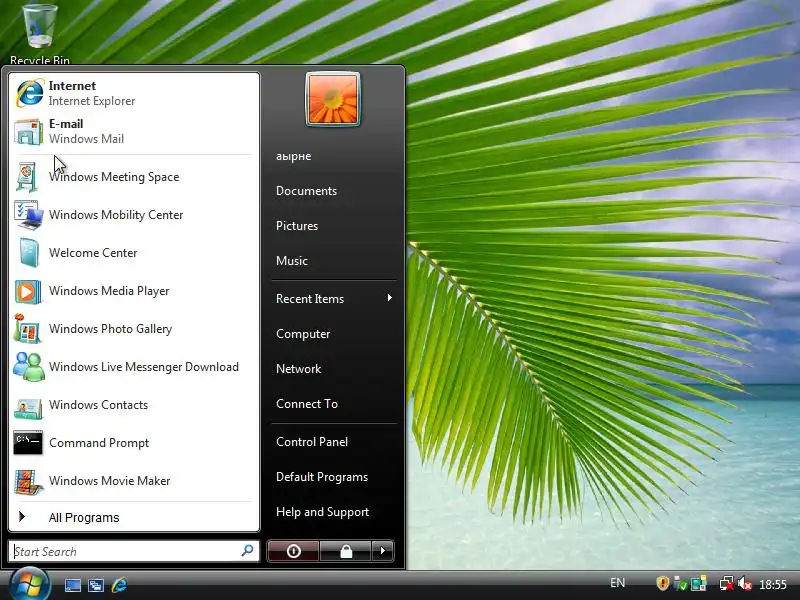Viewport: 800px width, 600px height.
Task: Open the Recycle Bin on the desktop
Action: 40,33
